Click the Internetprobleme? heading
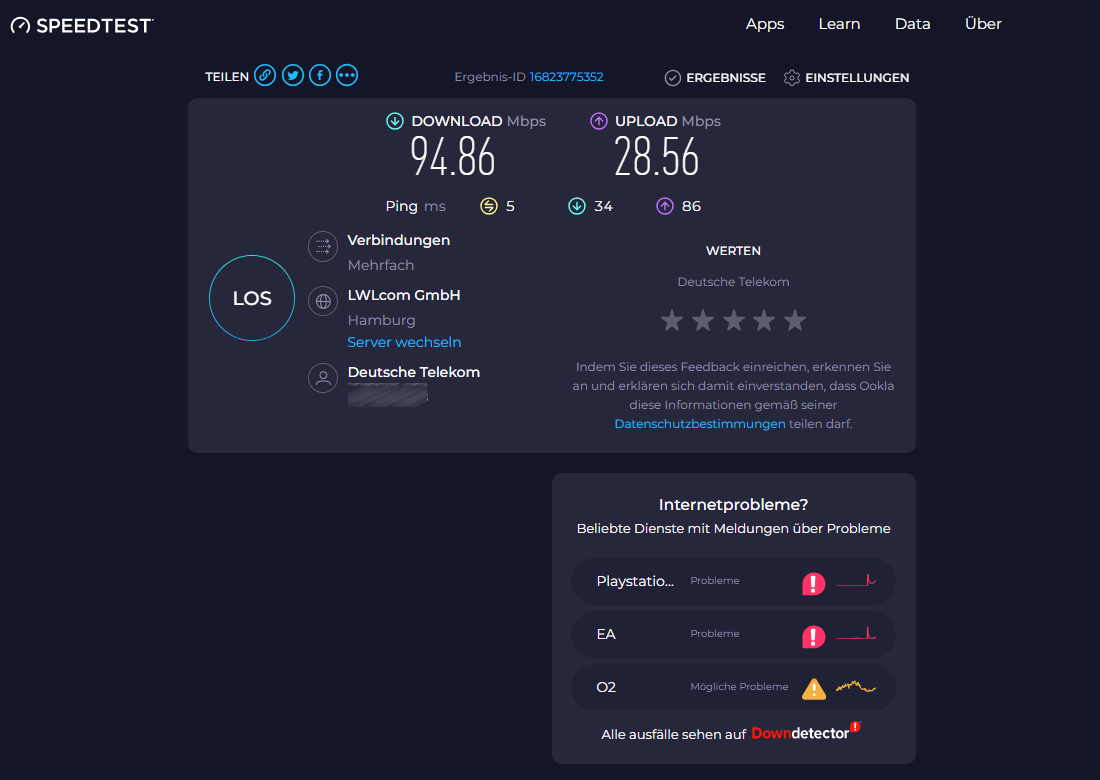The image size is (1100, 780). coord(733,505)
